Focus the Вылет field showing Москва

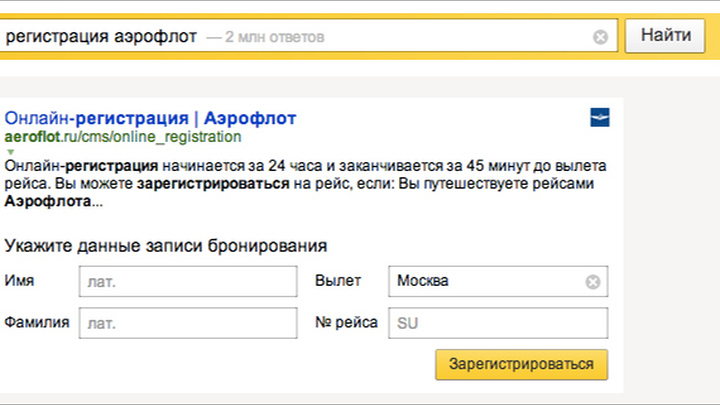pyautogui.click(x=498, y=281)
